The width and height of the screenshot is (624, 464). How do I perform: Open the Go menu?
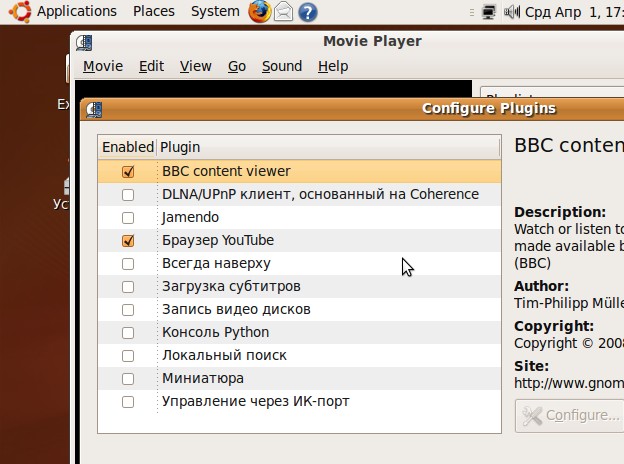point(237,66)
